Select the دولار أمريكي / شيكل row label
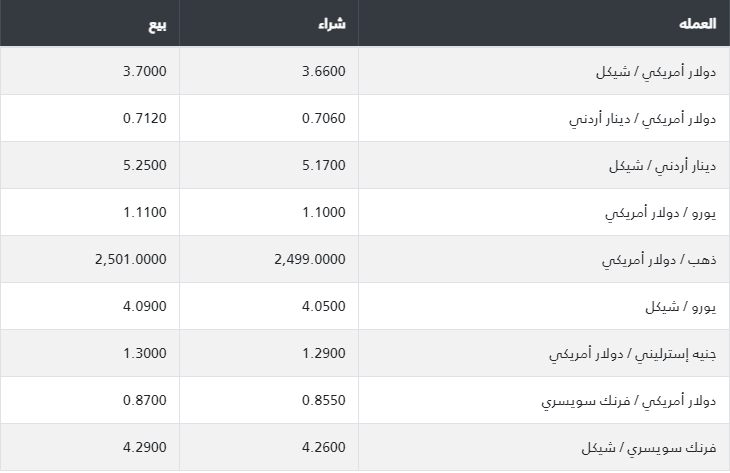 click(656, 72)
